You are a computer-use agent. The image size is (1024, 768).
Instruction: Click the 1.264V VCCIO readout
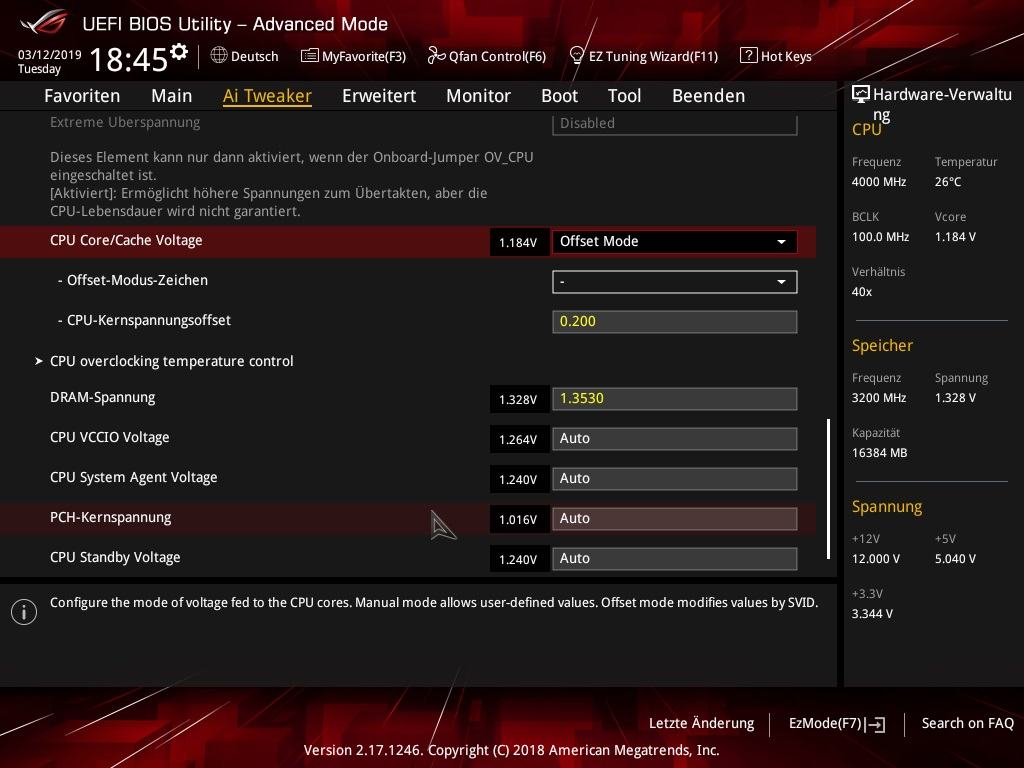tap(518, 440)
